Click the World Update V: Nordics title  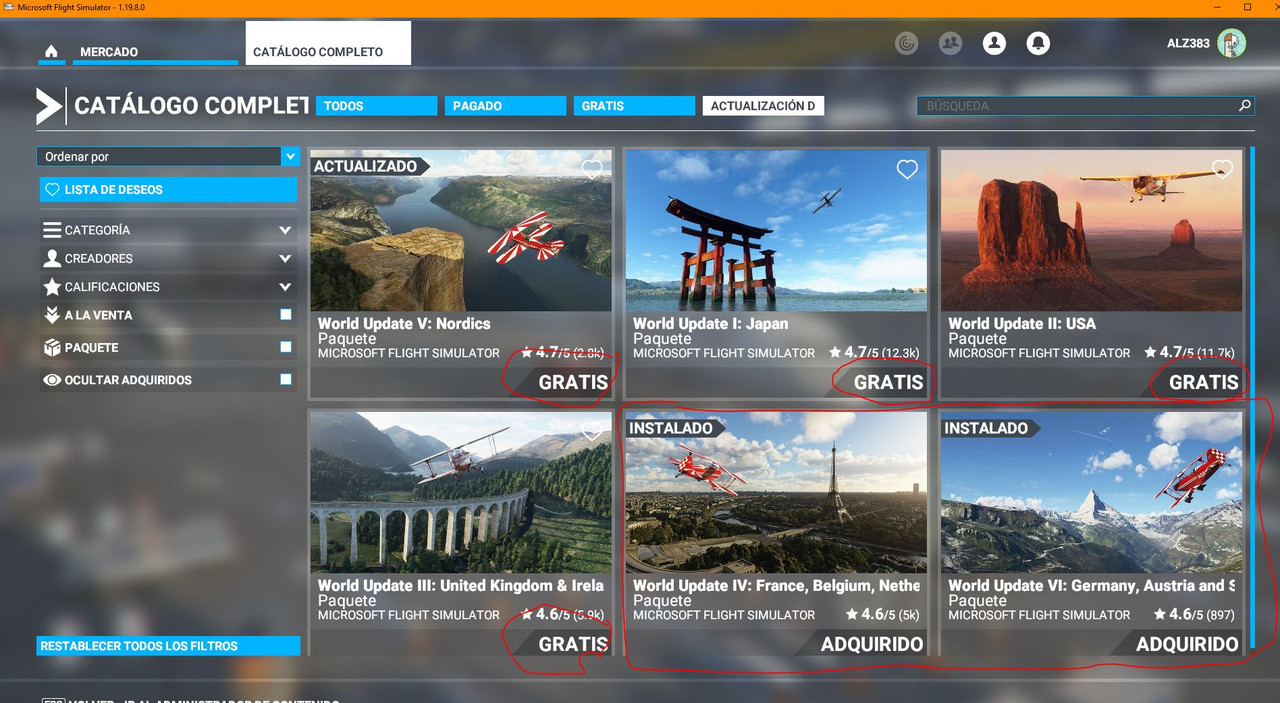(x=404, y=323)
